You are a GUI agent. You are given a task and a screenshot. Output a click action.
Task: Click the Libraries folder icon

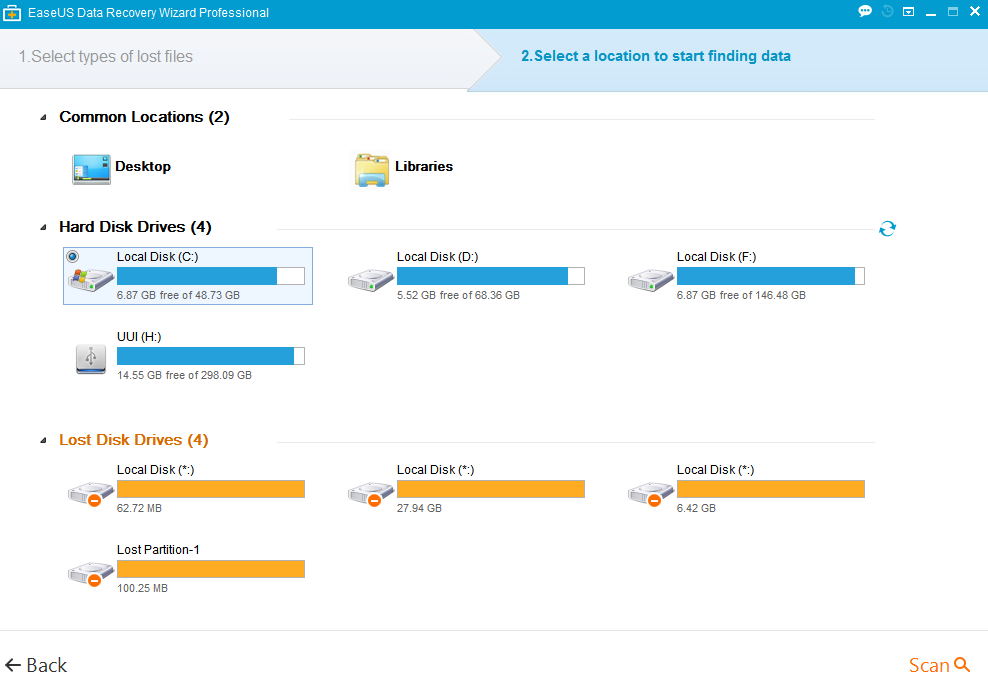pyautogui.click(x=372, y=170)
